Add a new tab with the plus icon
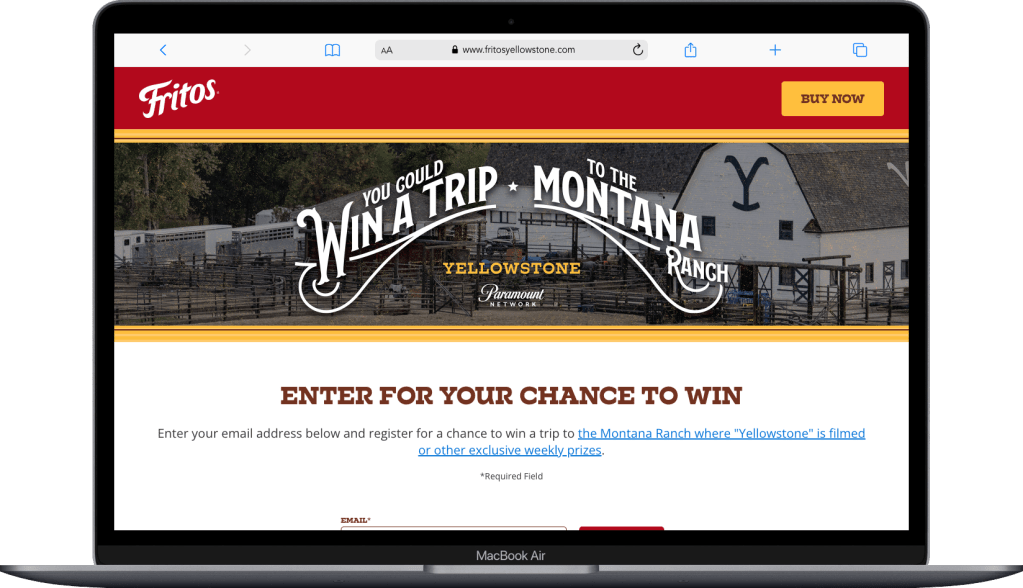Image resolution: width=1023 pixels, height=588 pixels. [775, 50]
